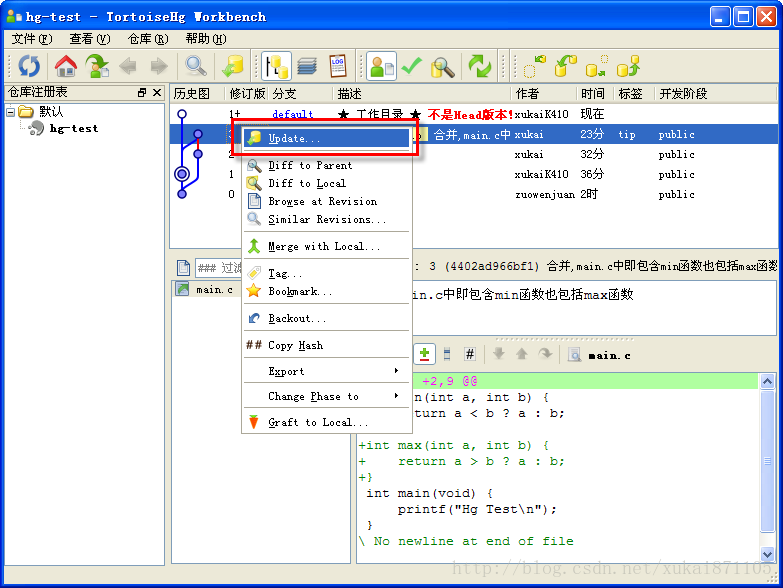Choose Update... from the context menu
Image resolution: width=783 pixels, height=588 pixels.
click(x=327, y=138)
